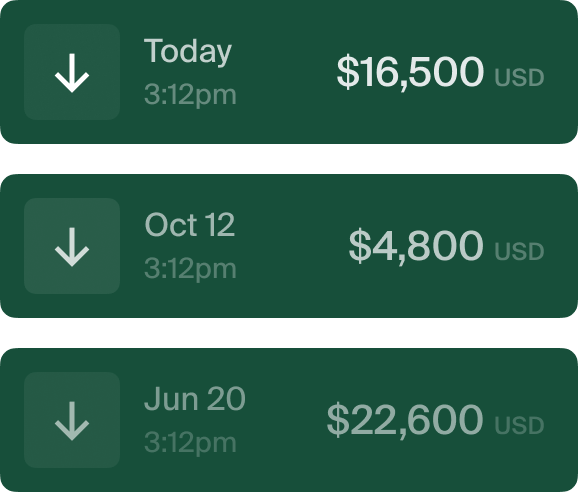Select the $4,800 amount

(x=416, y=245)
